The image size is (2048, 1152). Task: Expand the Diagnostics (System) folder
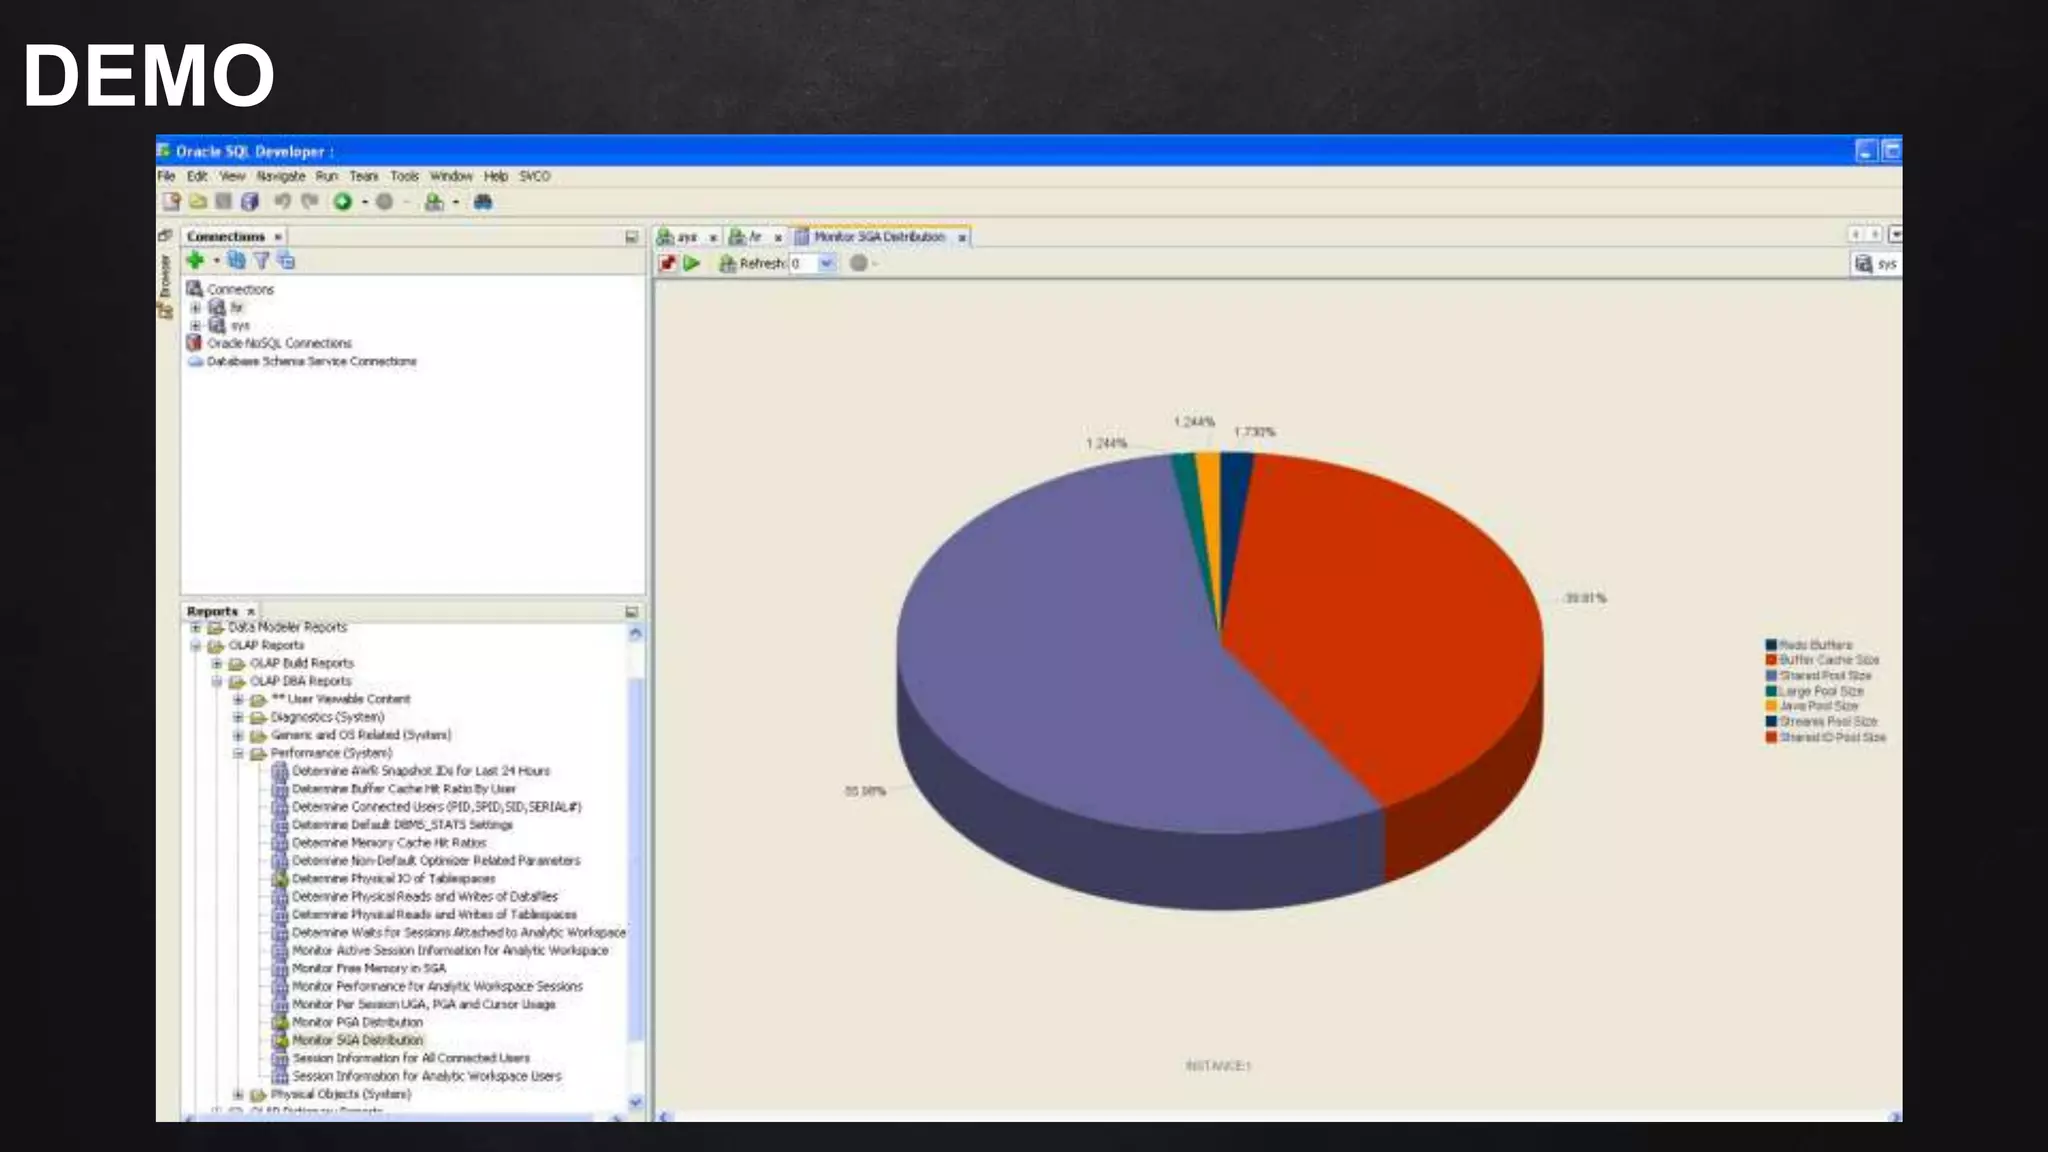click(238, 717)
